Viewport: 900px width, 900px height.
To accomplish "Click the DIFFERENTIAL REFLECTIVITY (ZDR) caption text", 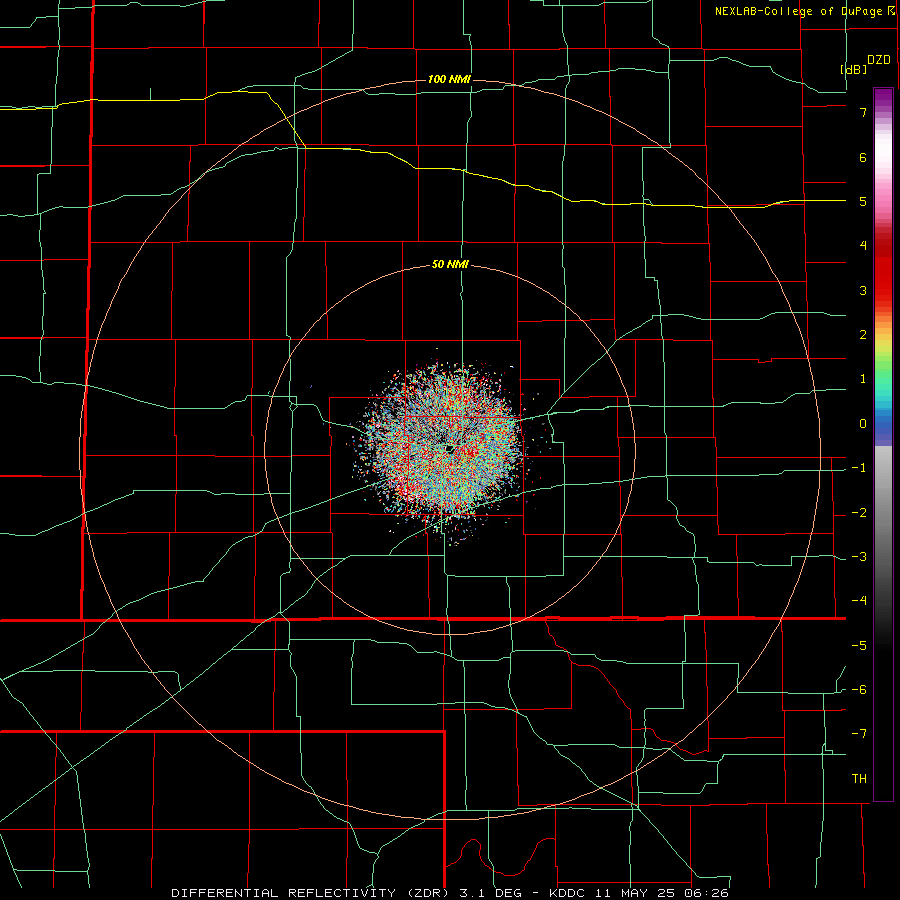I will (312, 893).
